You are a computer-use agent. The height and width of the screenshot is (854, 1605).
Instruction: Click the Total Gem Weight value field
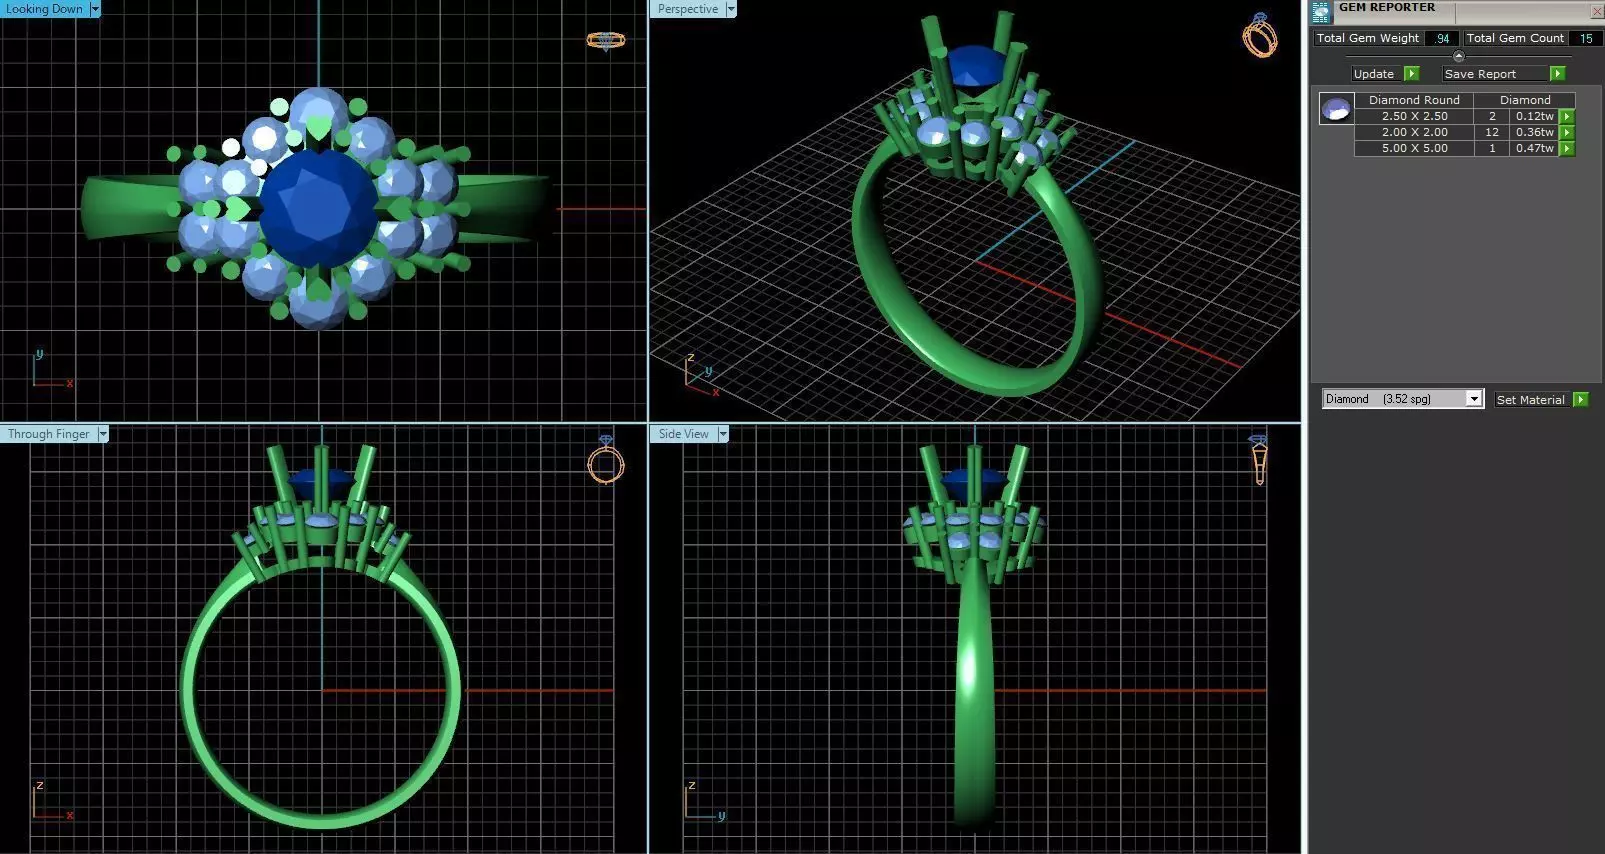(x=1441, y=38)
